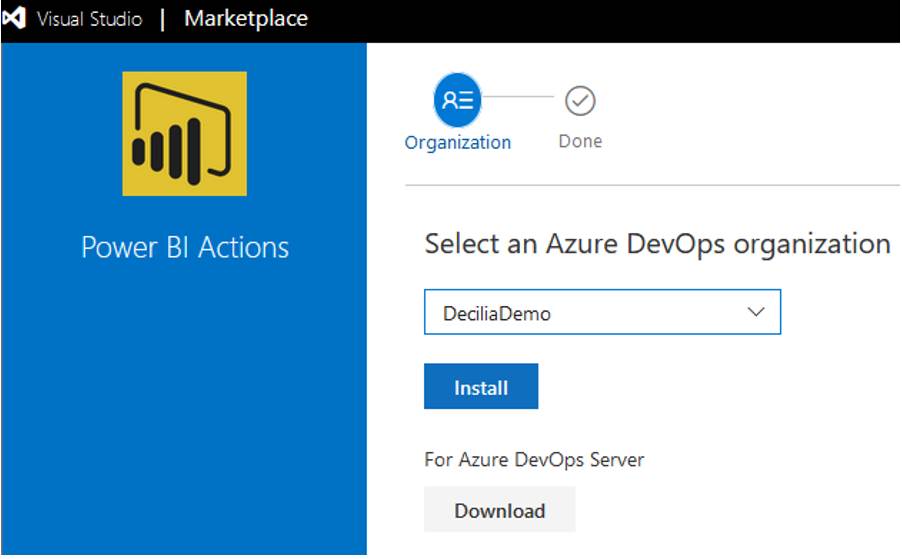Screen dimensions: 902x559
Task: Go to Visual Studio header text link
Action: pyautogui.click(x=89, y=19)
